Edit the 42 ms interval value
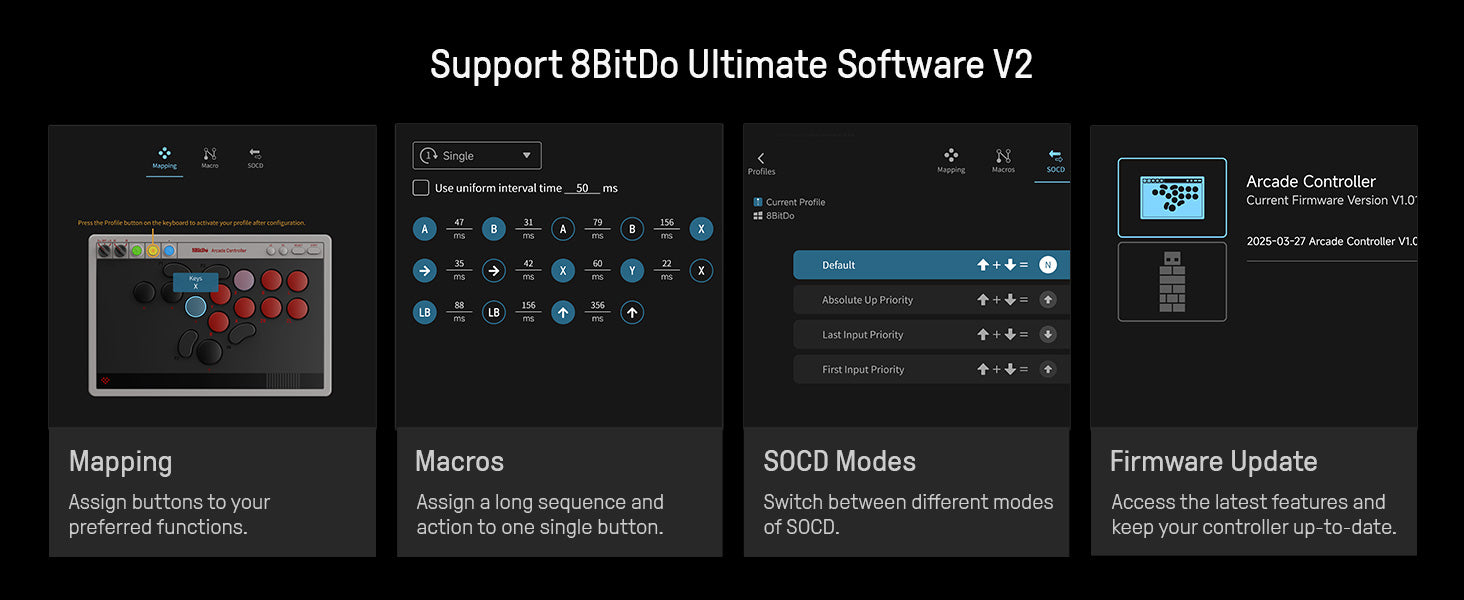This screenshot has width=1464, height=600. [528, 264]
